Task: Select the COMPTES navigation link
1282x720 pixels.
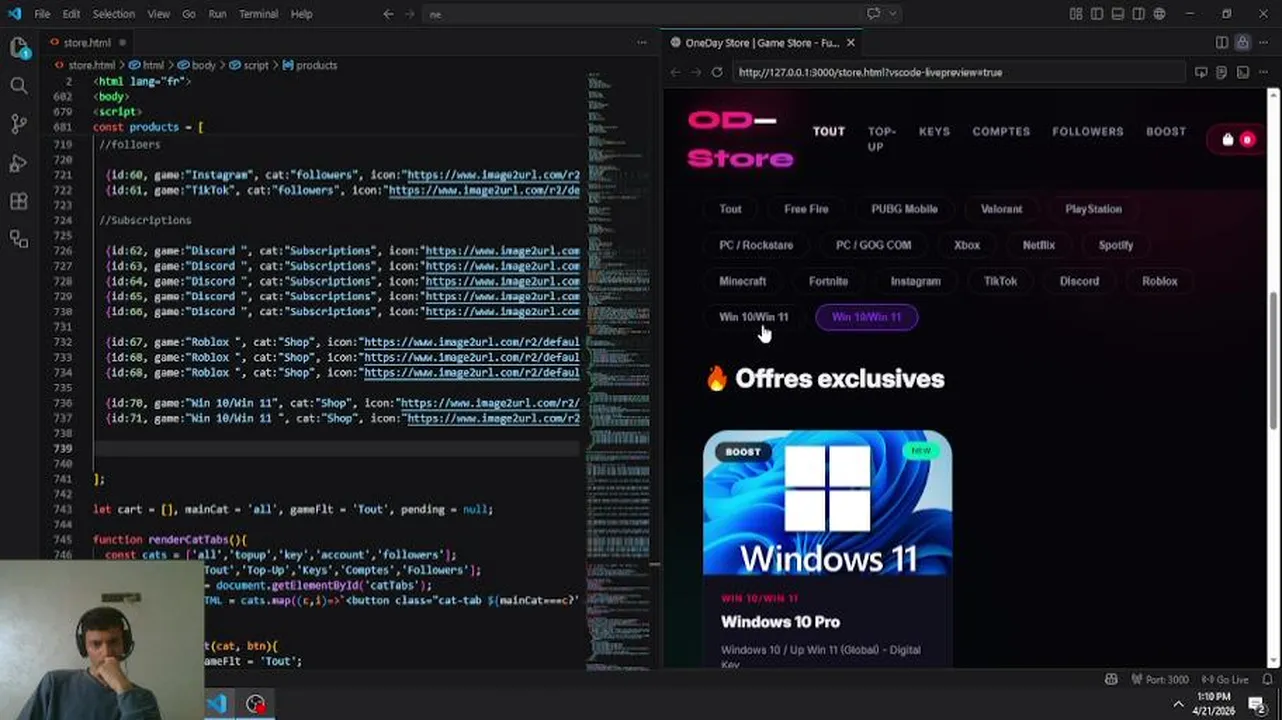Action: click(1001, 131)
